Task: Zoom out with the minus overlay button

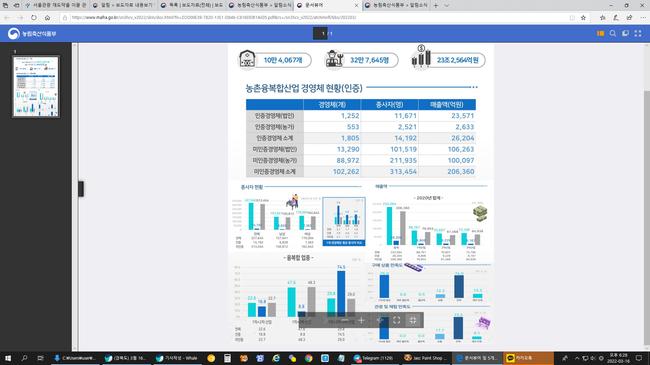Action: [x=344, y=320]
